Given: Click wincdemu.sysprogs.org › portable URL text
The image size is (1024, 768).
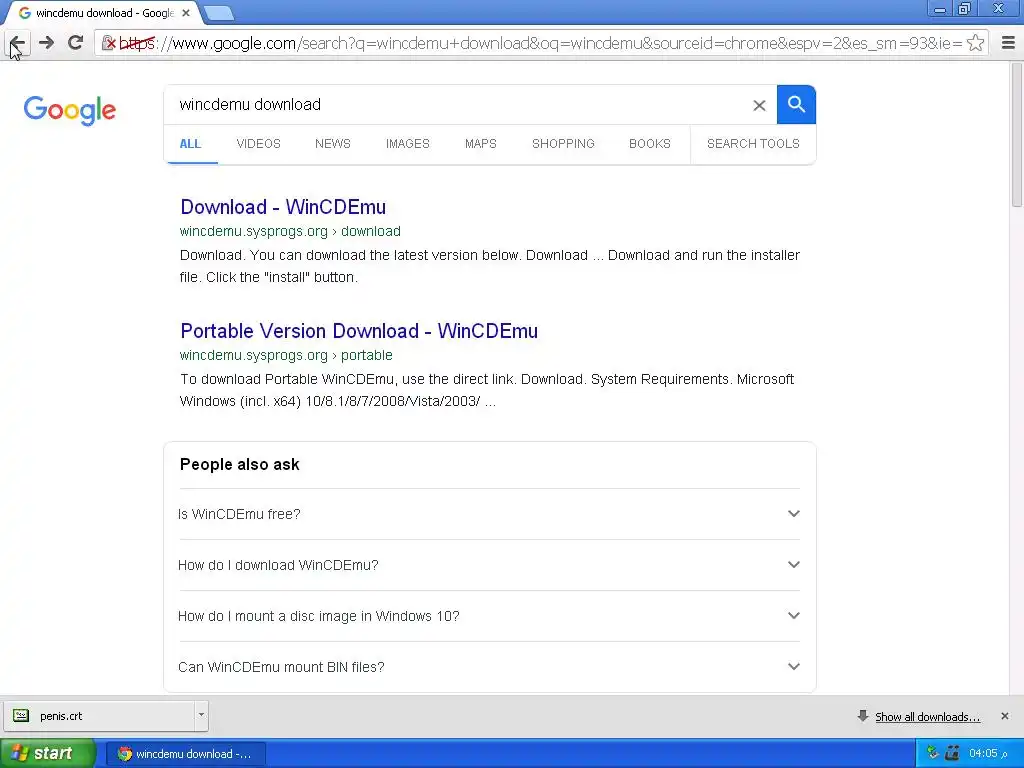Looking at the screenshot, I should [286, 355].
